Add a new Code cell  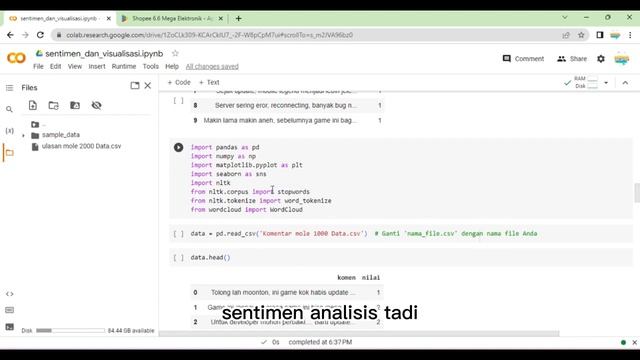click(x=179, y=82)
